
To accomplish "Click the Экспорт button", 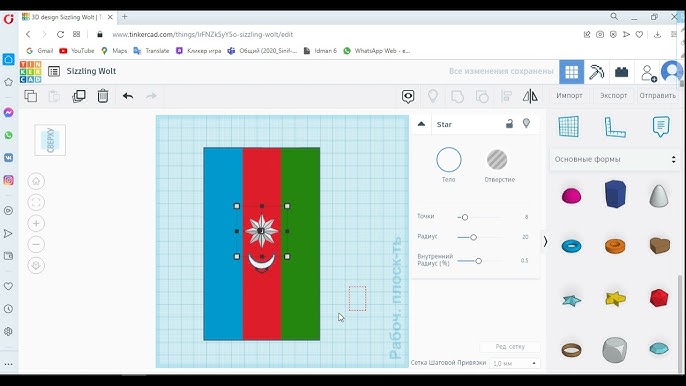I will pyautogui.click(x=613, y=95).
